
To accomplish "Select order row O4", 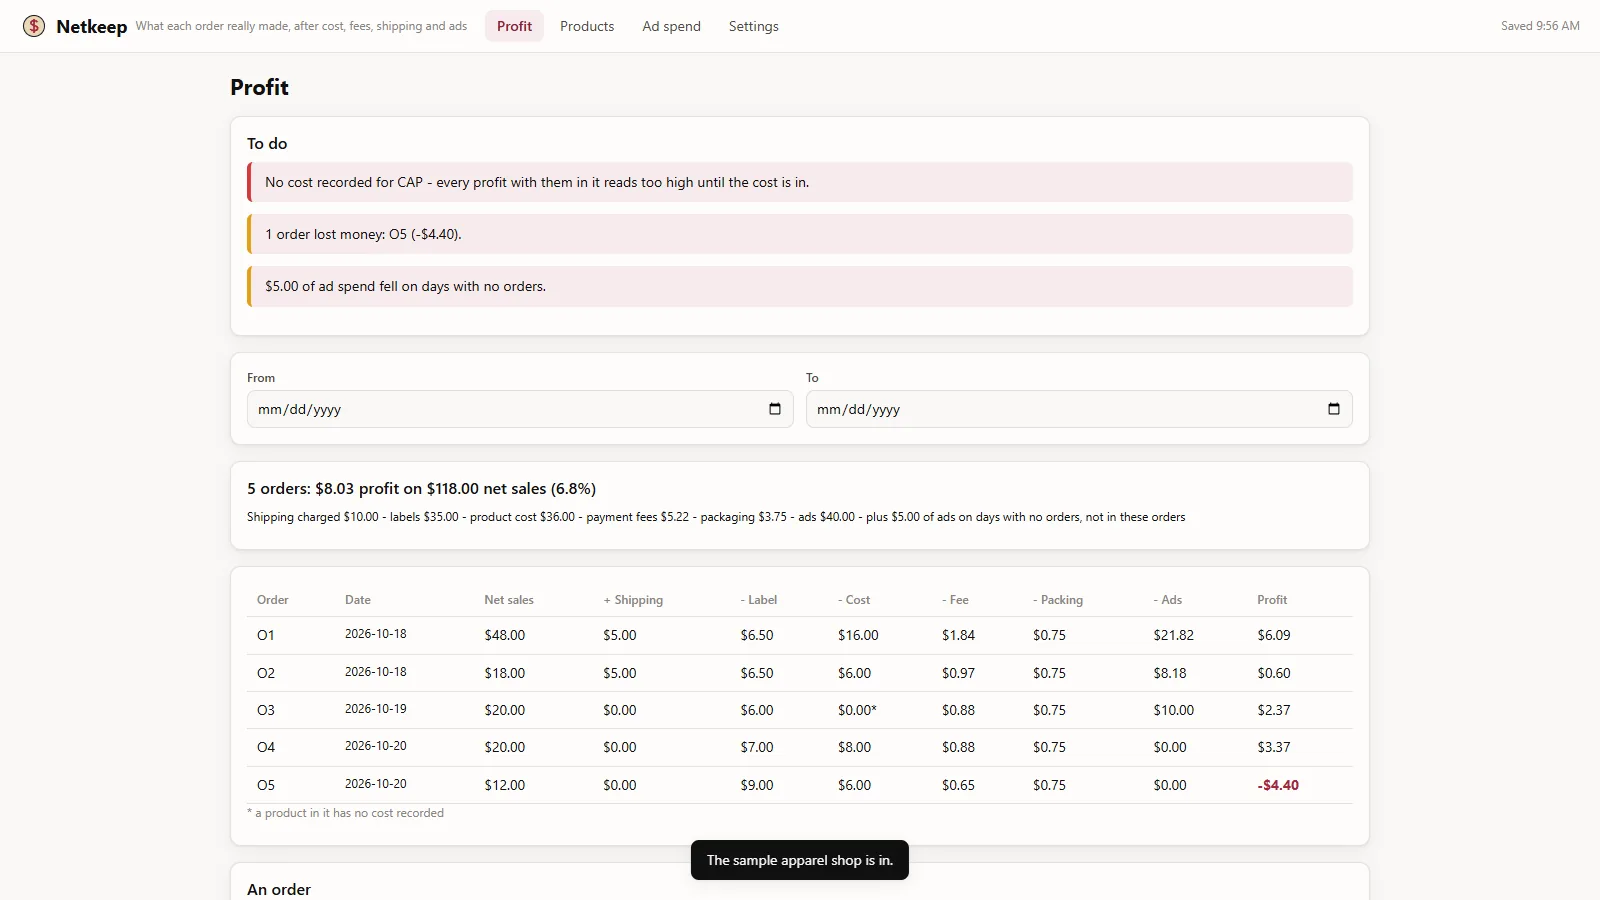I will click(800, 747).
